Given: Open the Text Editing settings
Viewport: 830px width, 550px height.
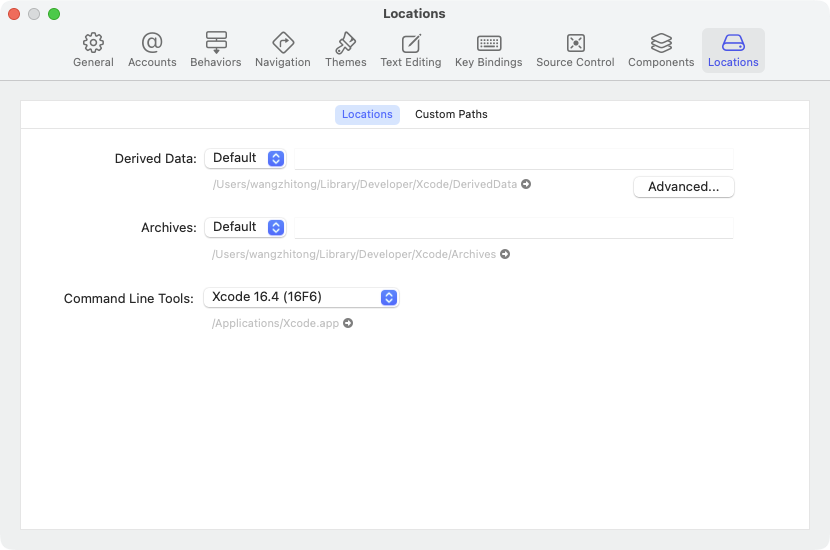Looking at the screenshot, I should [411, 50].
